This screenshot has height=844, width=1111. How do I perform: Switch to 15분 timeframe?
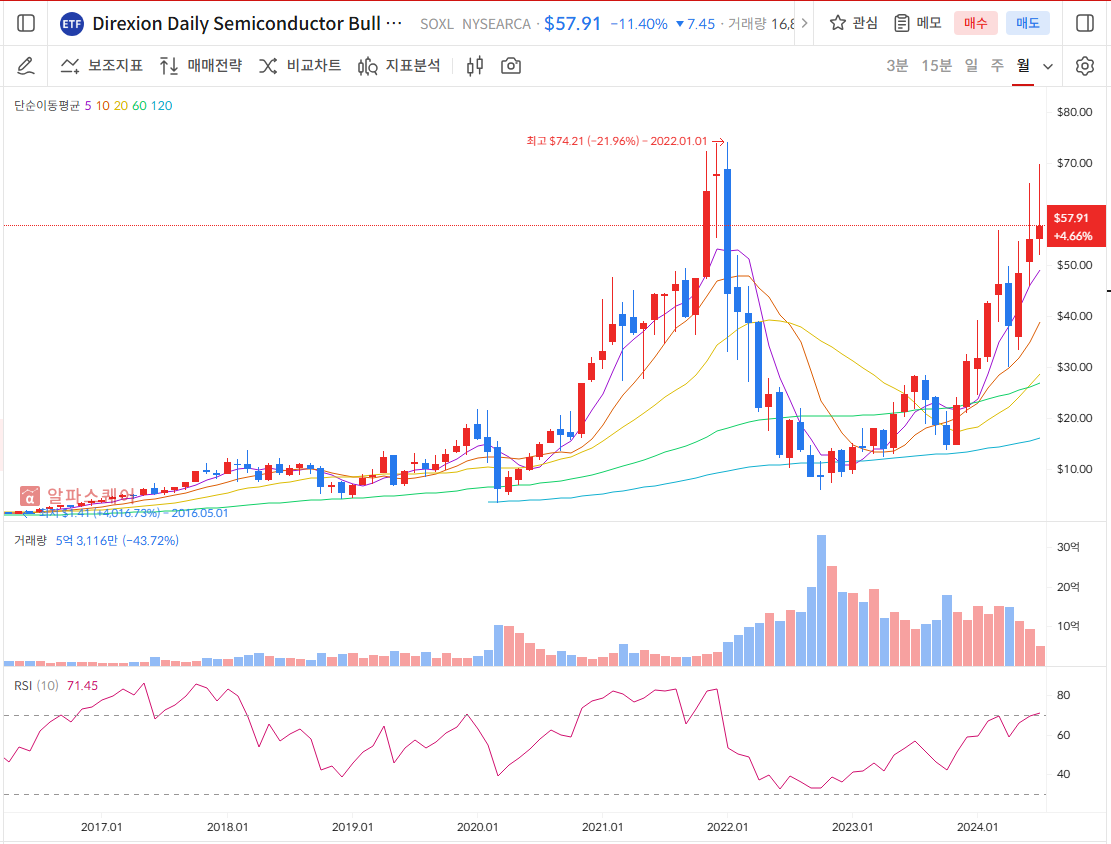click(936, 66)
